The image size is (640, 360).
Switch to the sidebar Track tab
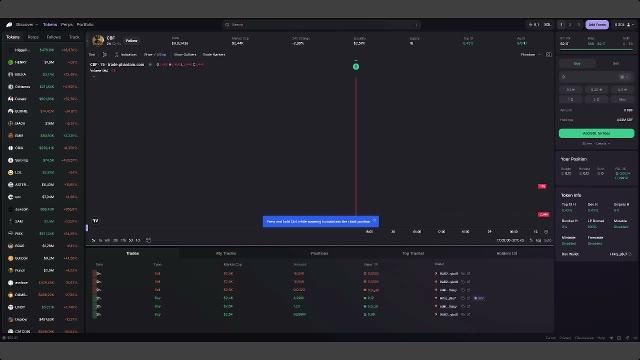point(74,37)
